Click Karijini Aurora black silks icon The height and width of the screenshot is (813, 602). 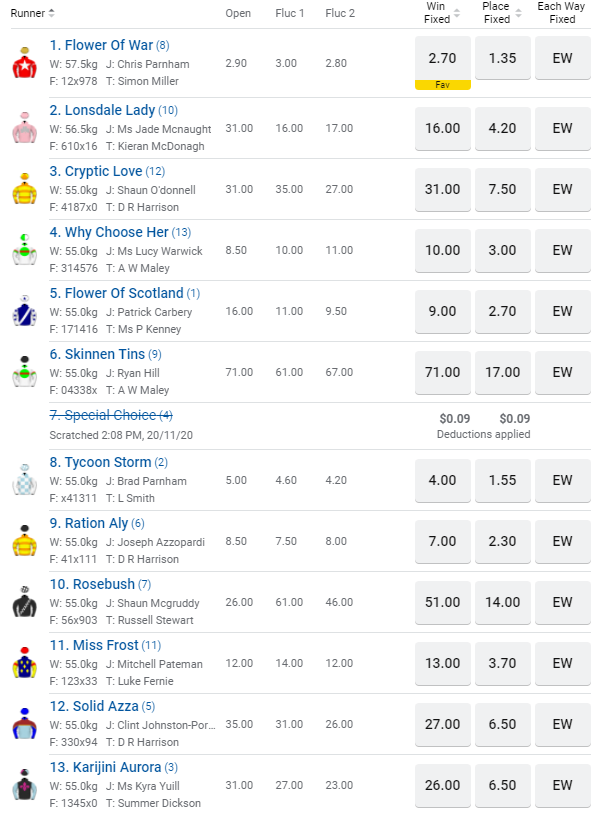pos(23,785)
